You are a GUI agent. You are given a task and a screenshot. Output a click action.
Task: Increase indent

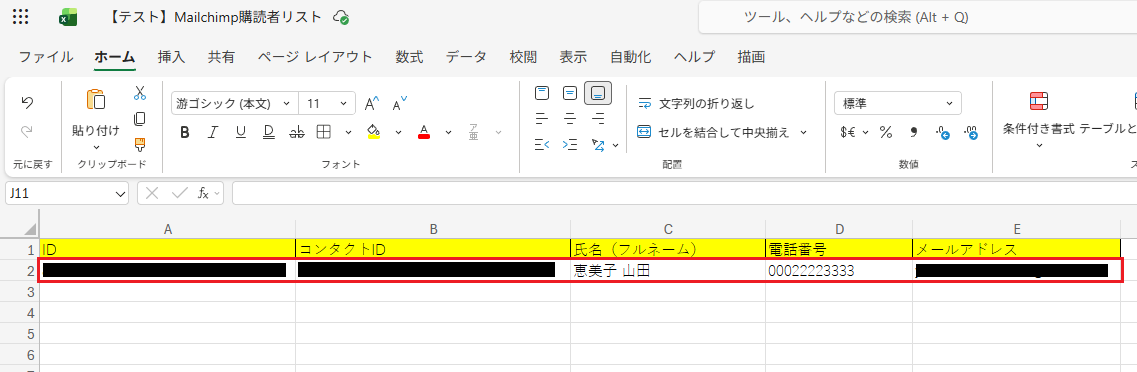pos(570,144)
